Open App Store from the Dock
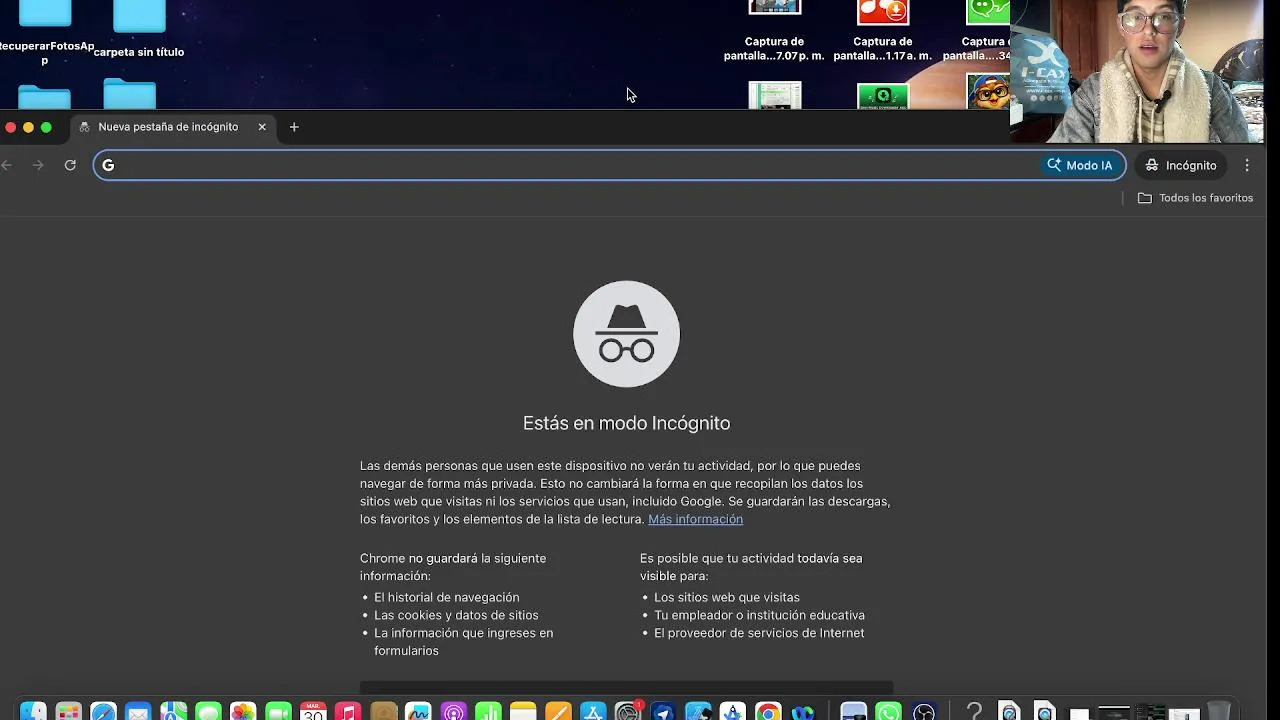 (x=593, y=712)
